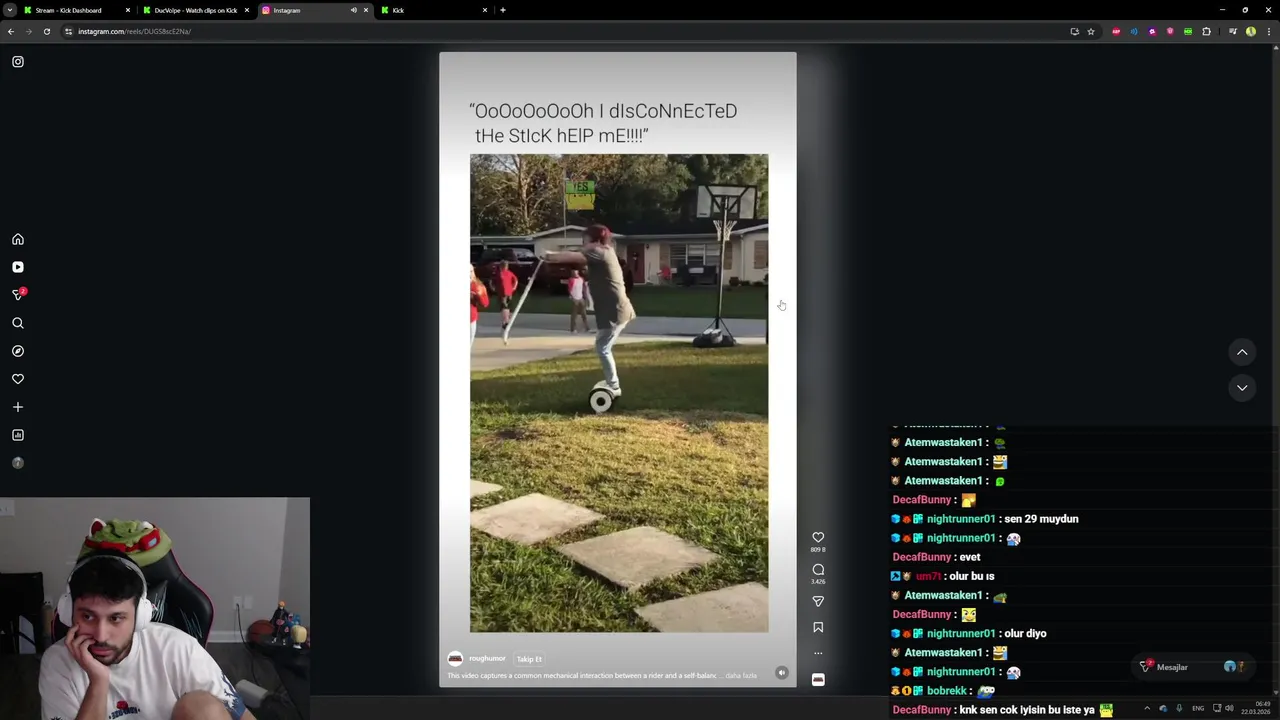Go to the previous reel with the up arrow
Screen dimensions: 1280x720
[x=1242, y=352]
